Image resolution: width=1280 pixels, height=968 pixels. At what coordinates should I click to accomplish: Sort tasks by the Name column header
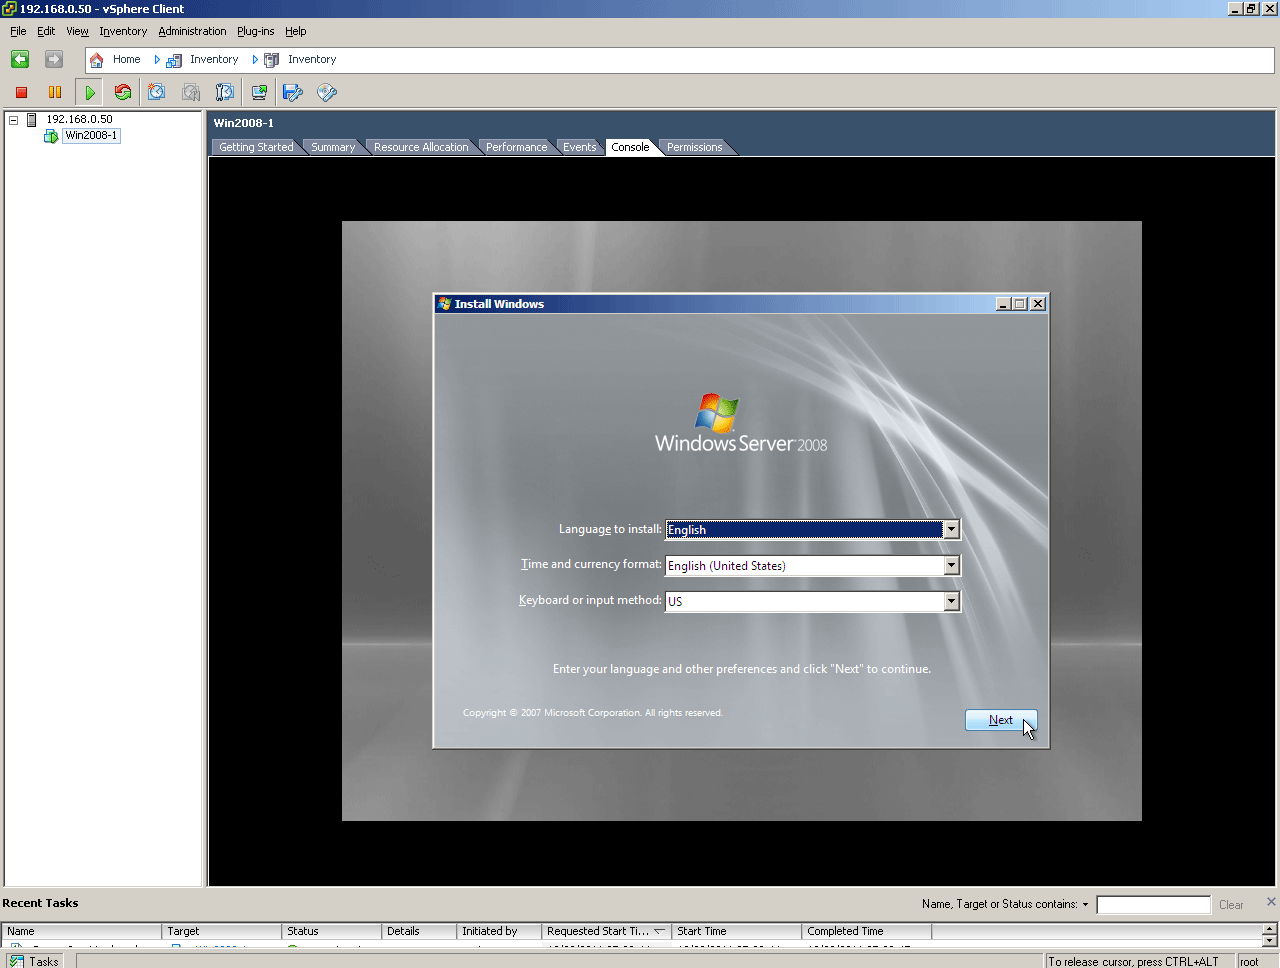click(x=81, y=931)
